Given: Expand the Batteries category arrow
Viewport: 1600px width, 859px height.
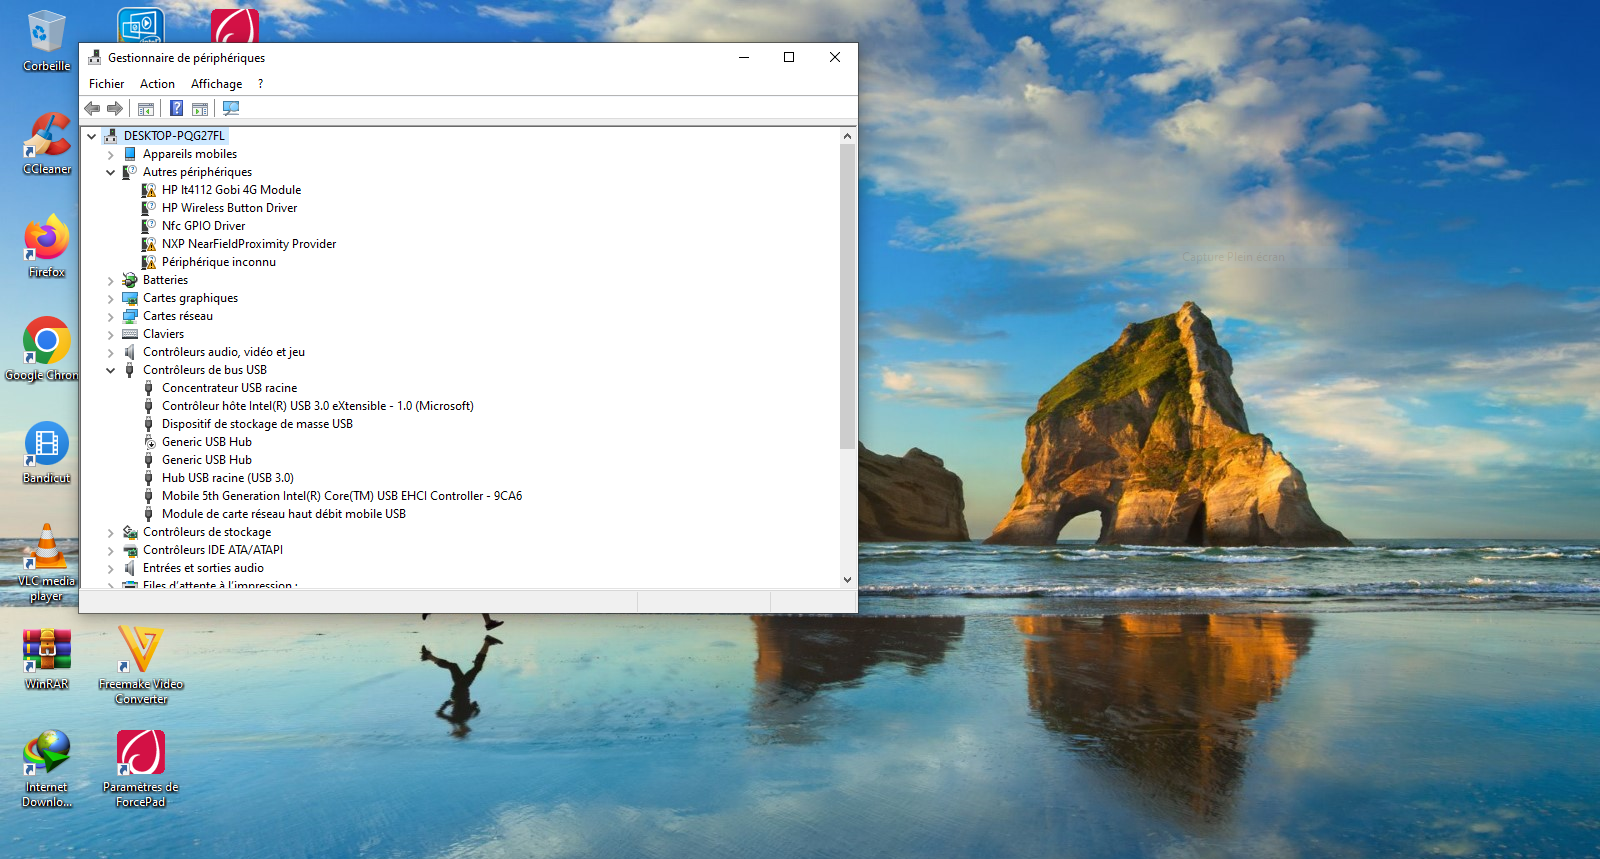Looking at the screenshot, I should (x=111, y=280).
